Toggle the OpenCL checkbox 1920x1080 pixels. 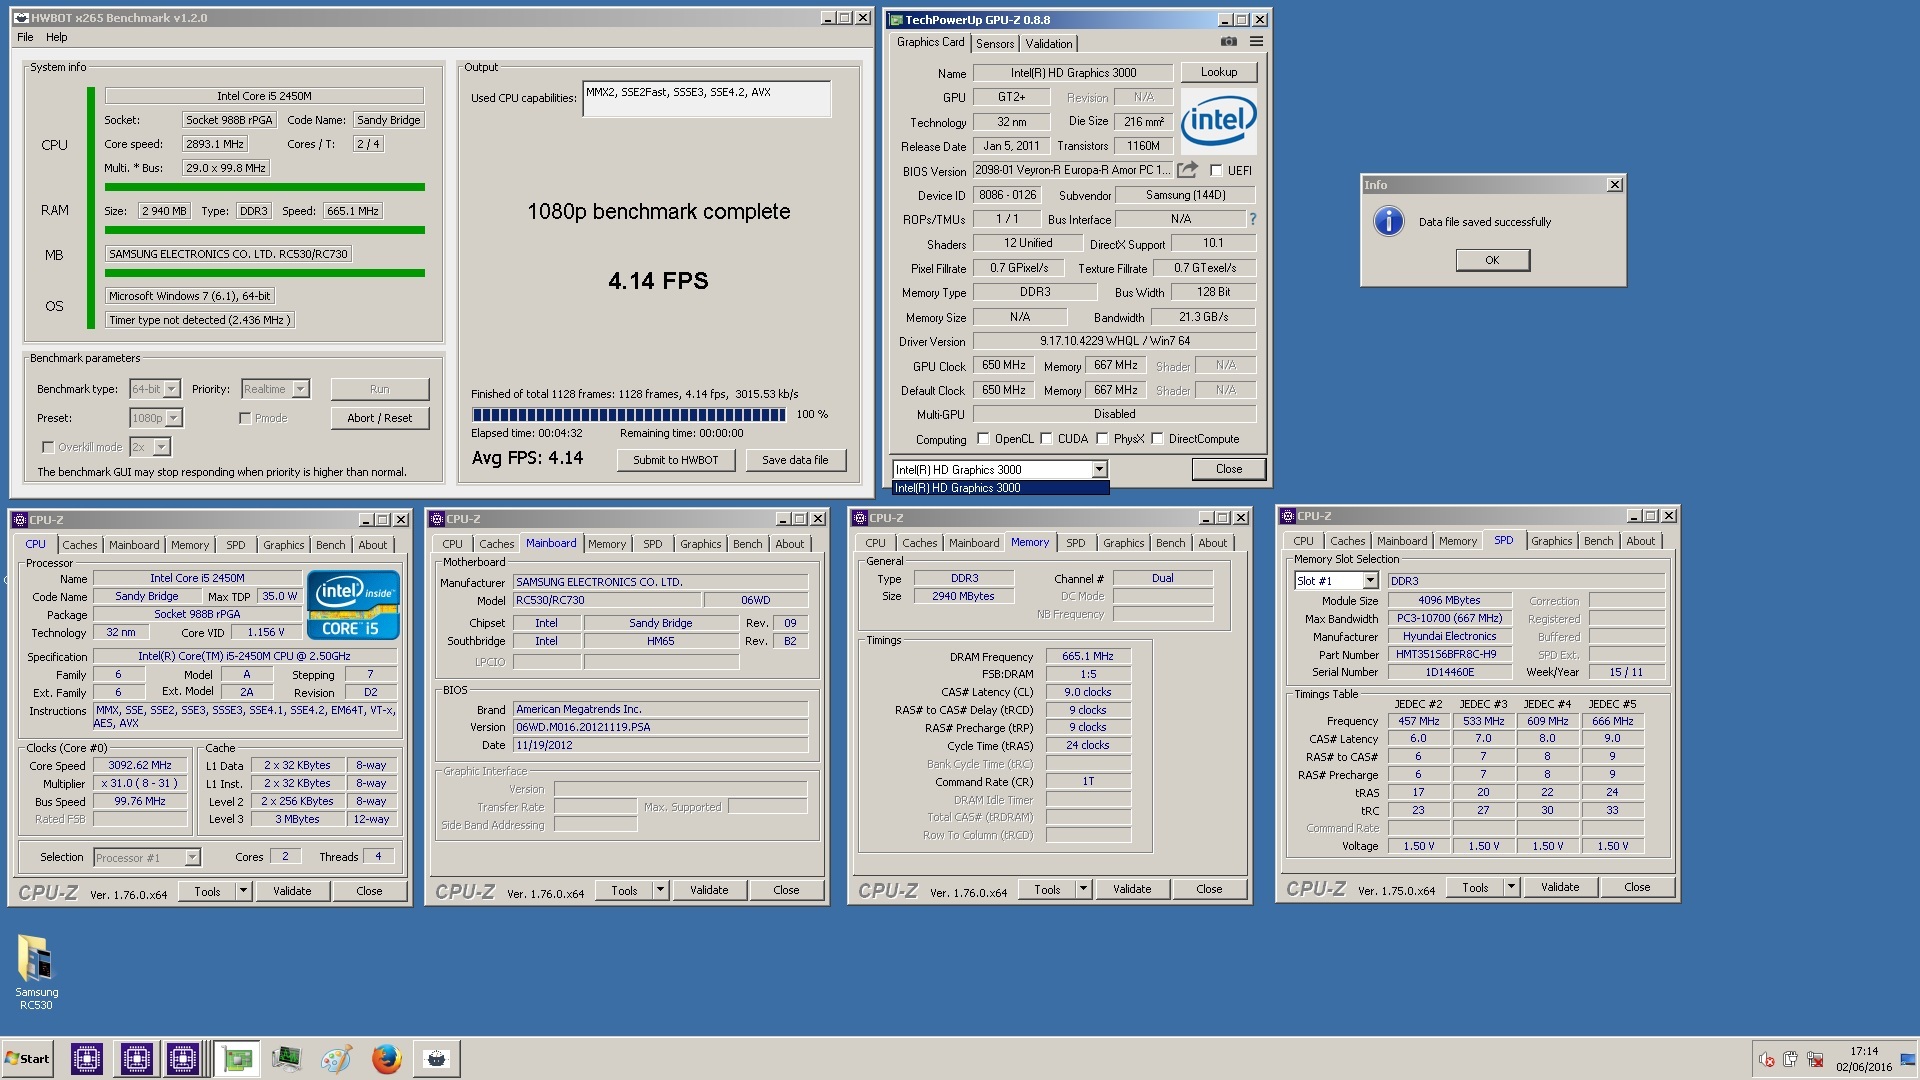coord(983,438)
